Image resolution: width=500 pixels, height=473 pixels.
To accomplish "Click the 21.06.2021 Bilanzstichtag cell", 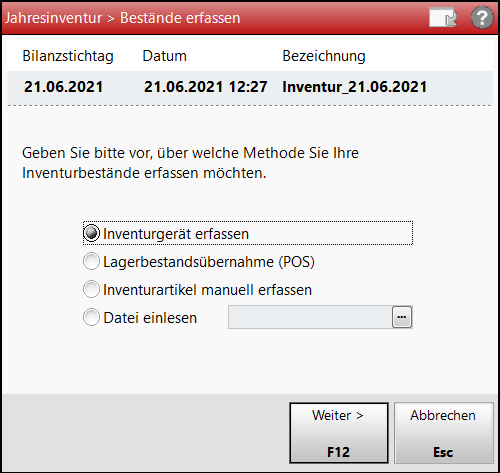I will point(64,87).
